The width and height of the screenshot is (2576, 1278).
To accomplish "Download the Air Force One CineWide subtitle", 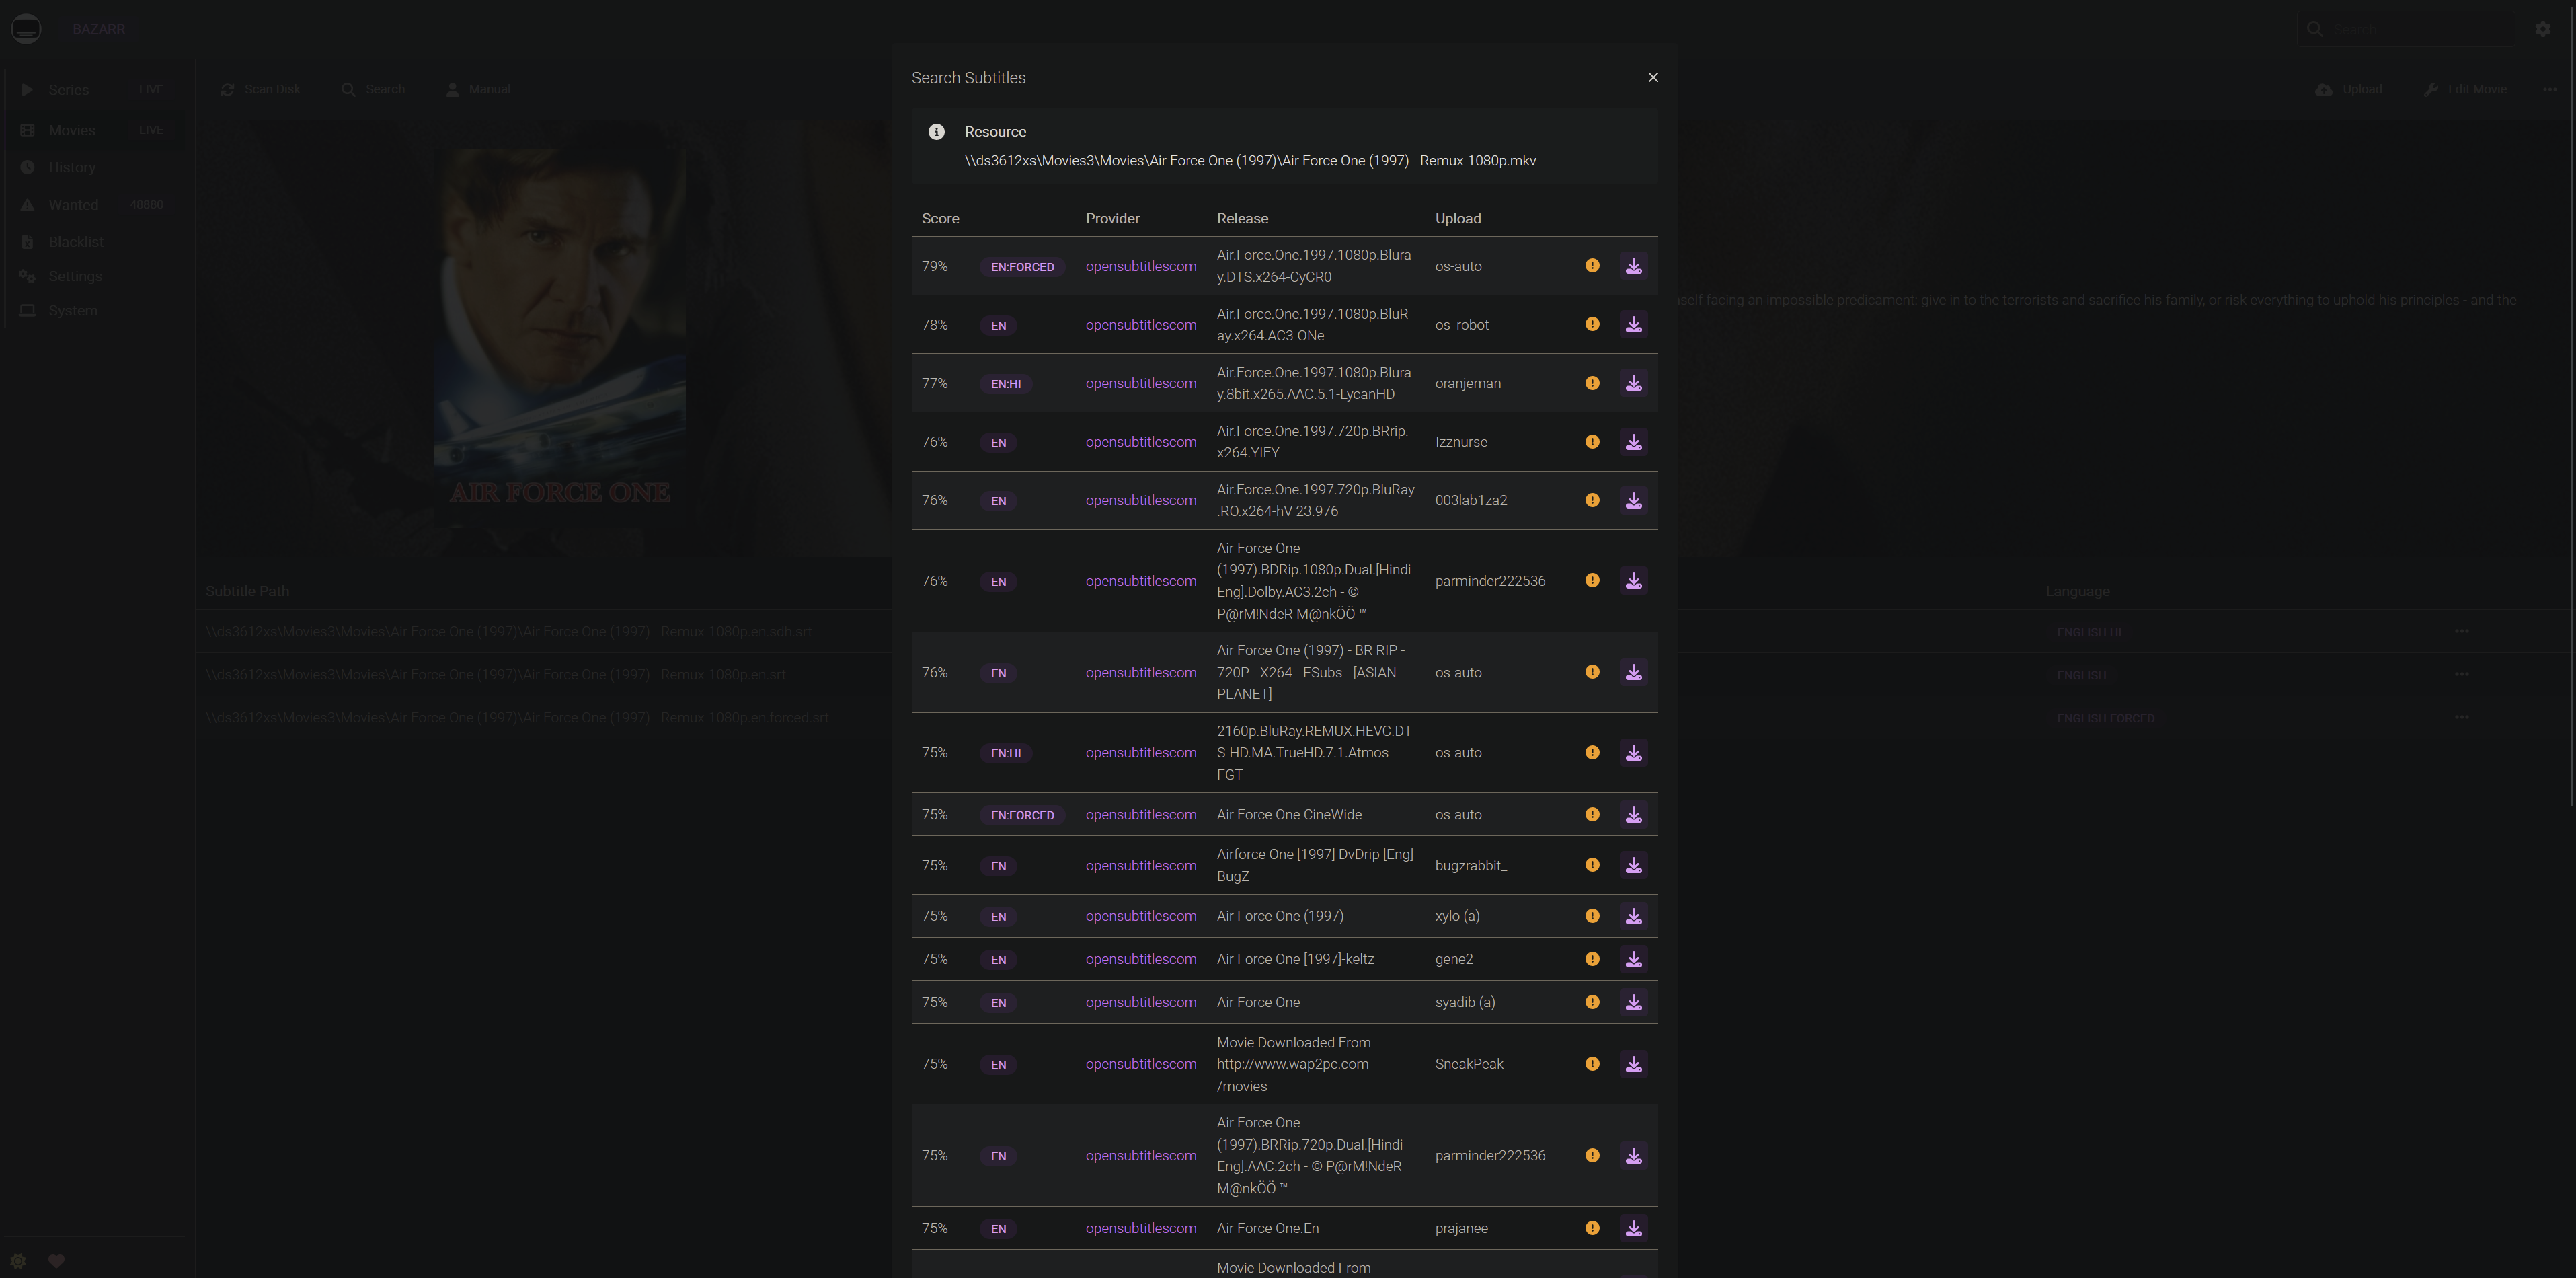I will (1633, 815).
